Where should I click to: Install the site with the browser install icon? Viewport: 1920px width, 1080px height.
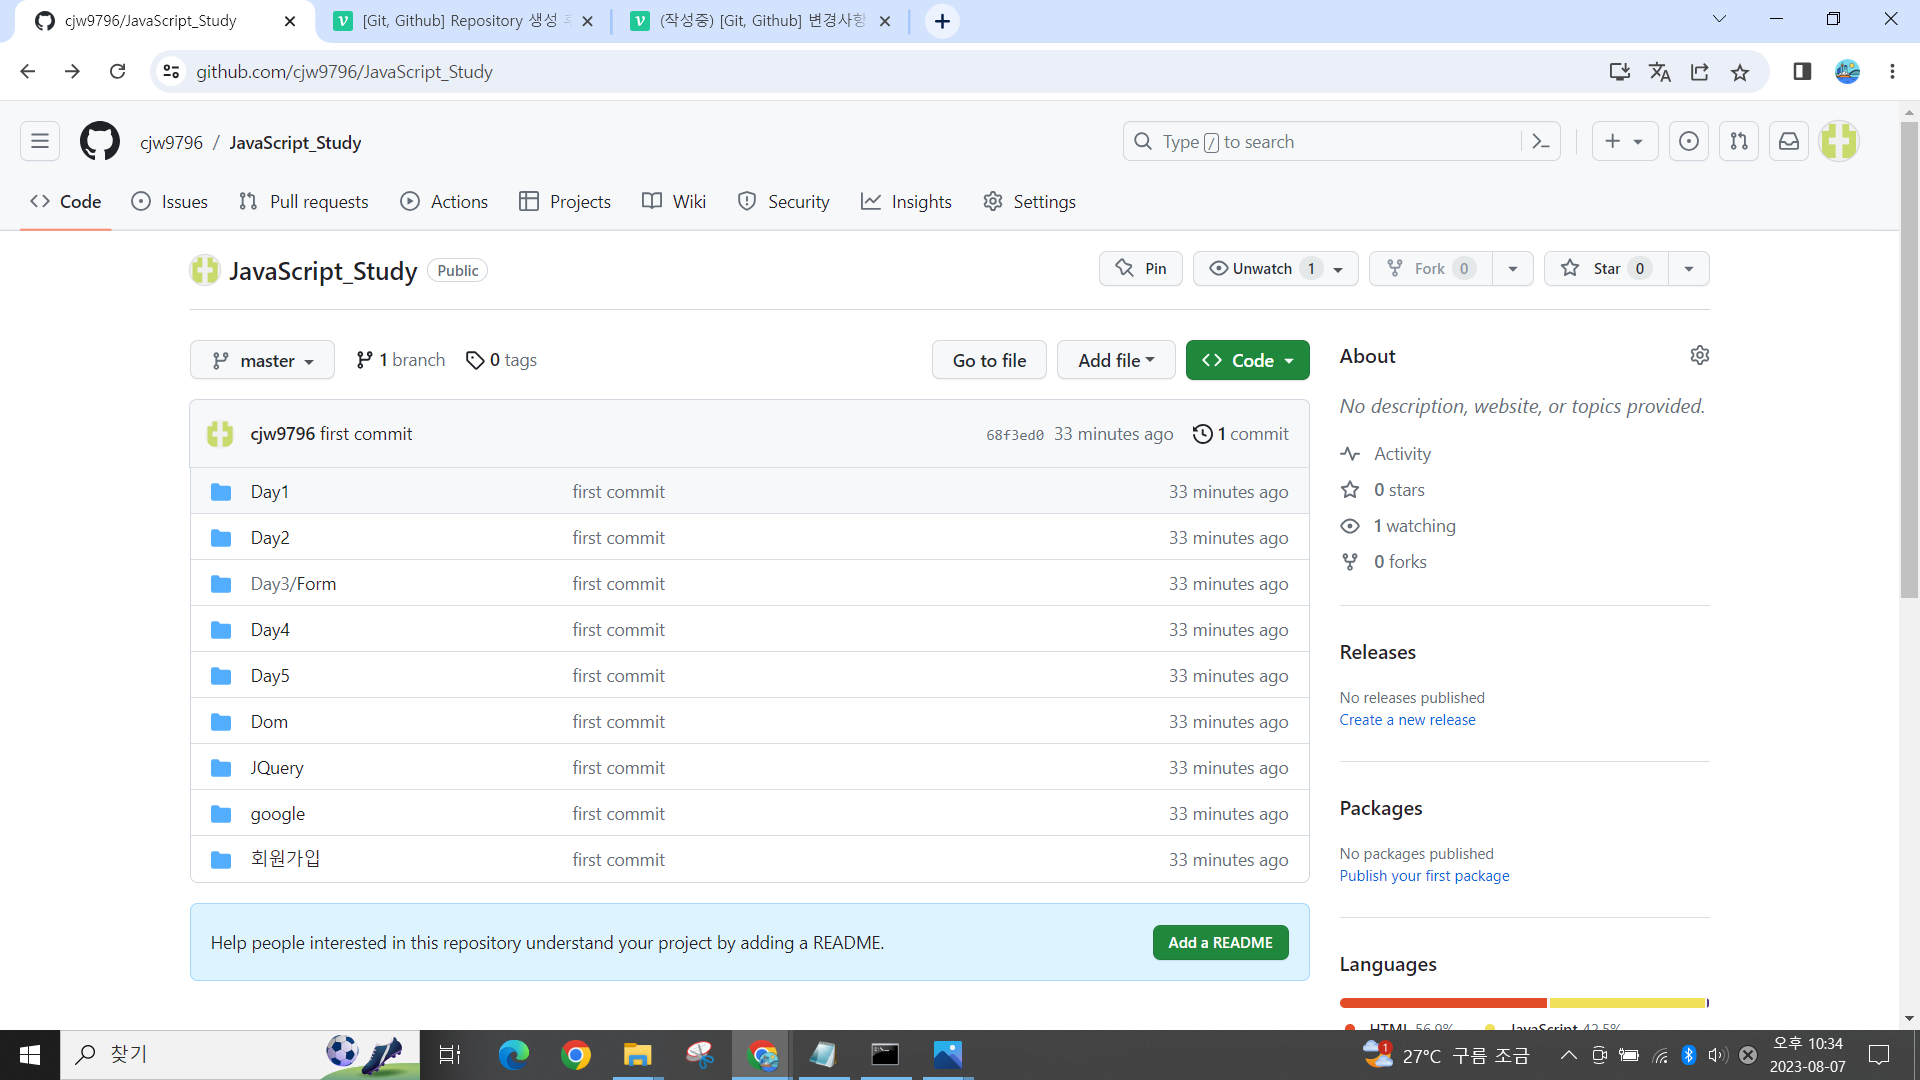point(1620,71)
